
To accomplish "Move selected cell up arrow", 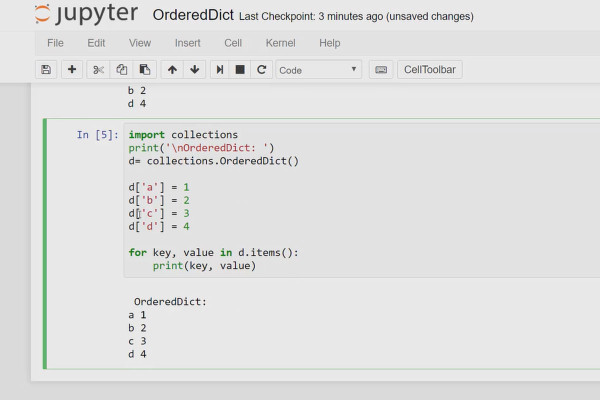I will click(x=172, y=70).
